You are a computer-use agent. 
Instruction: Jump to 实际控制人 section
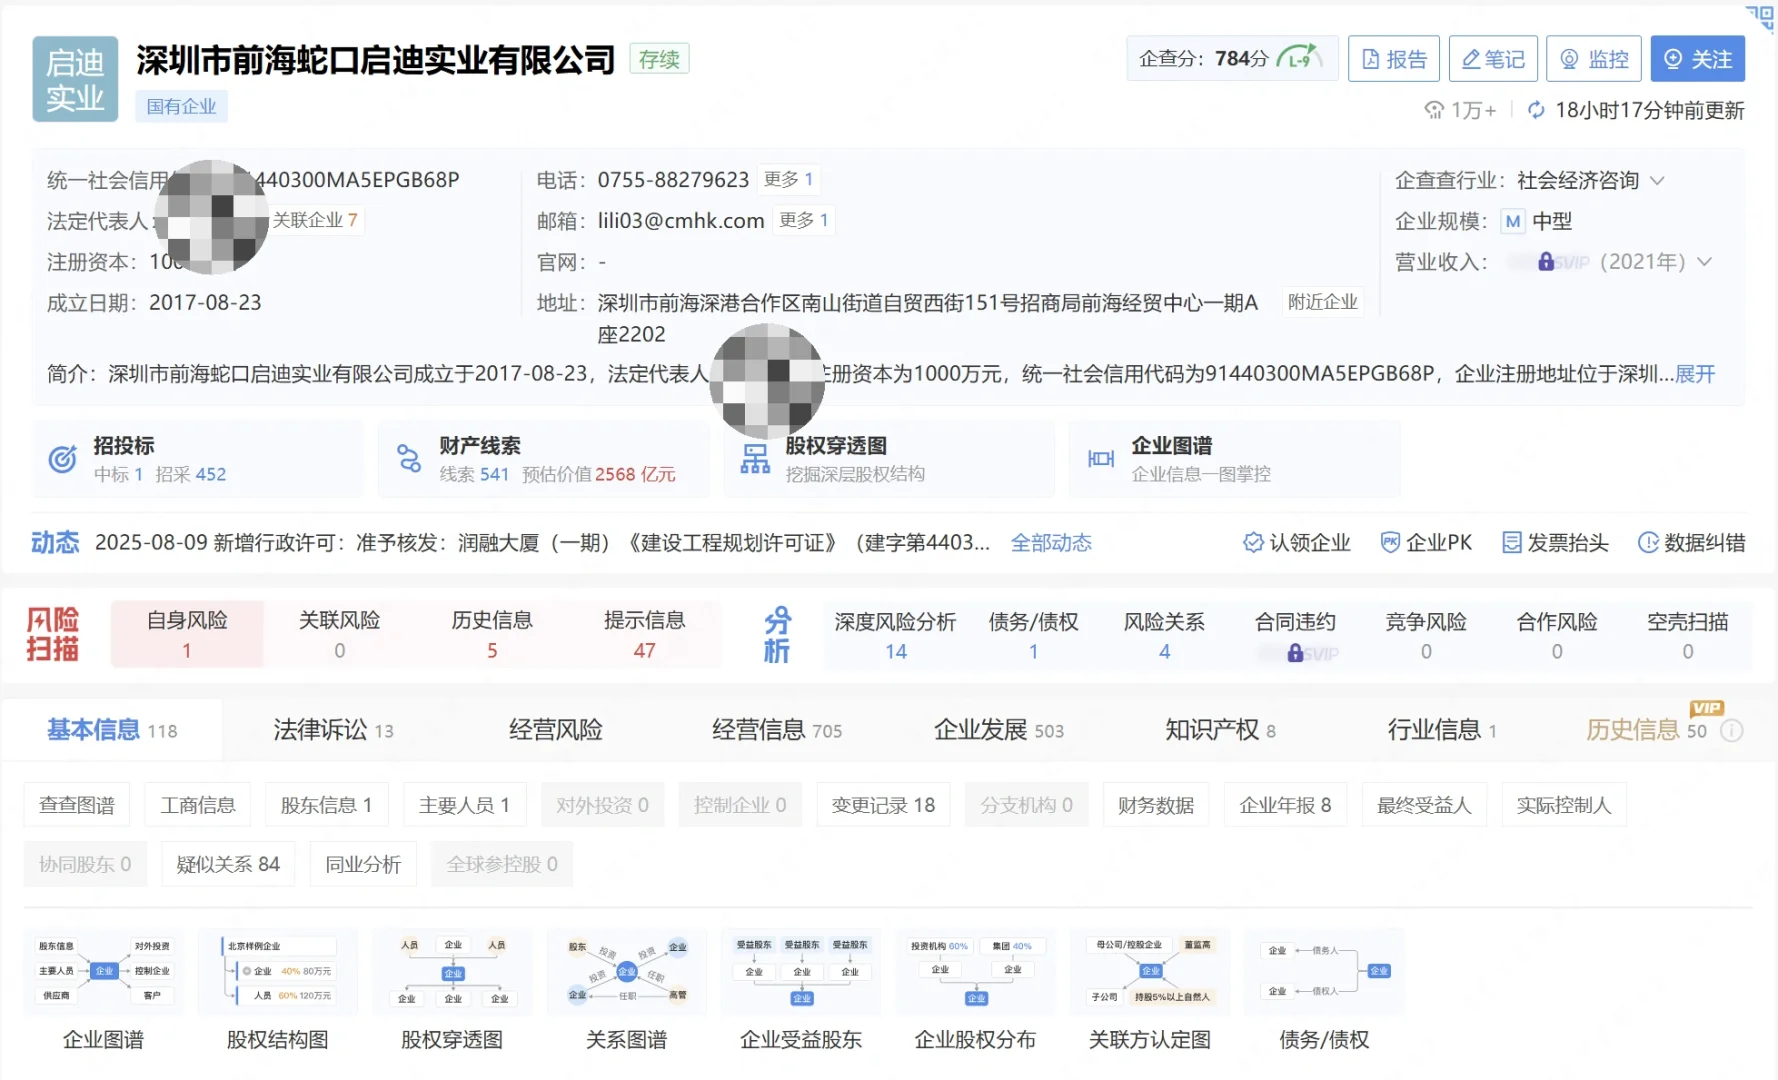tap(1564, 805)
